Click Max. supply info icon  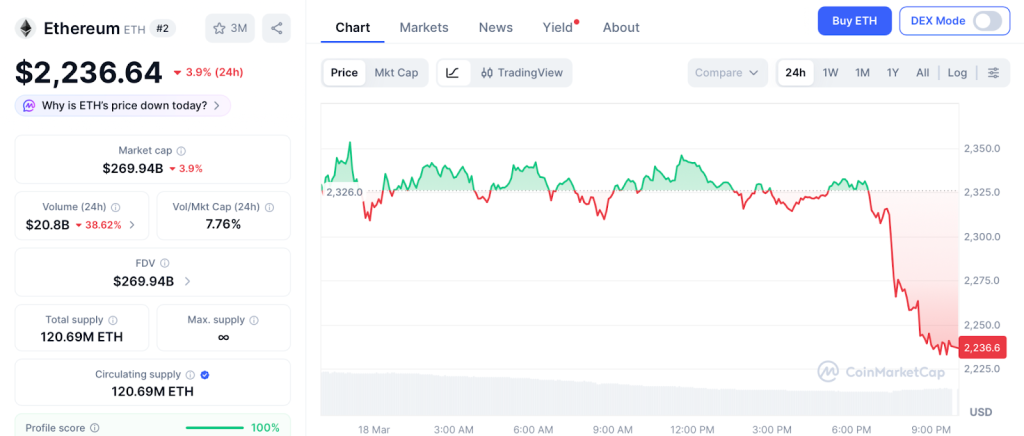253,320
